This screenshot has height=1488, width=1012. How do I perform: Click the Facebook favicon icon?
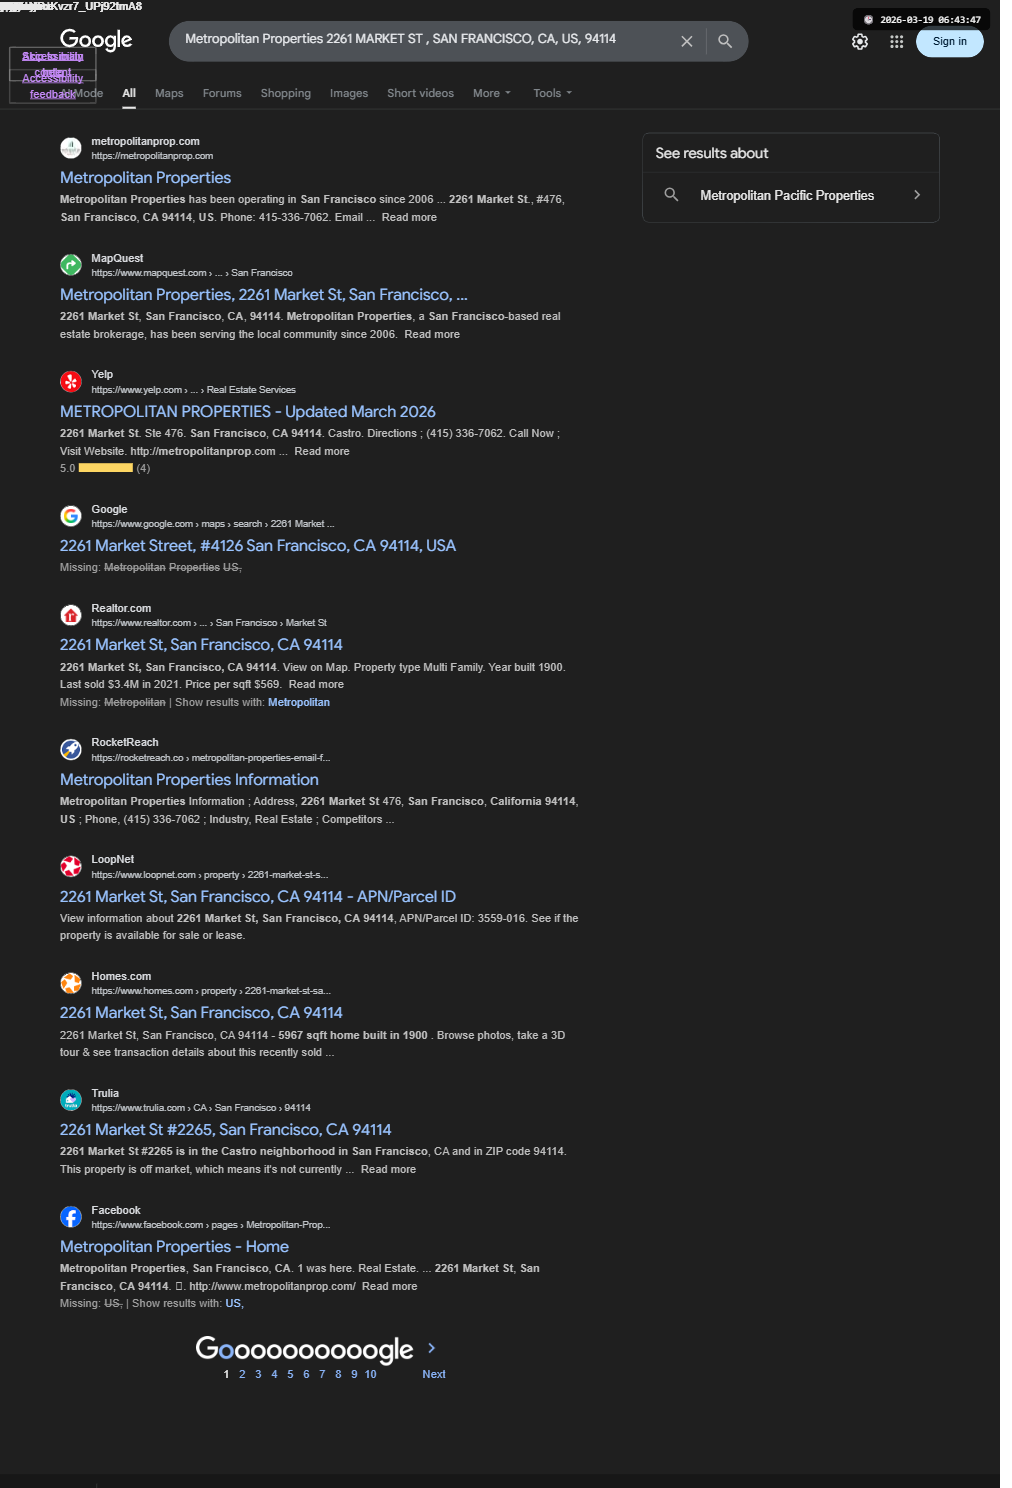coord(71,1217)
